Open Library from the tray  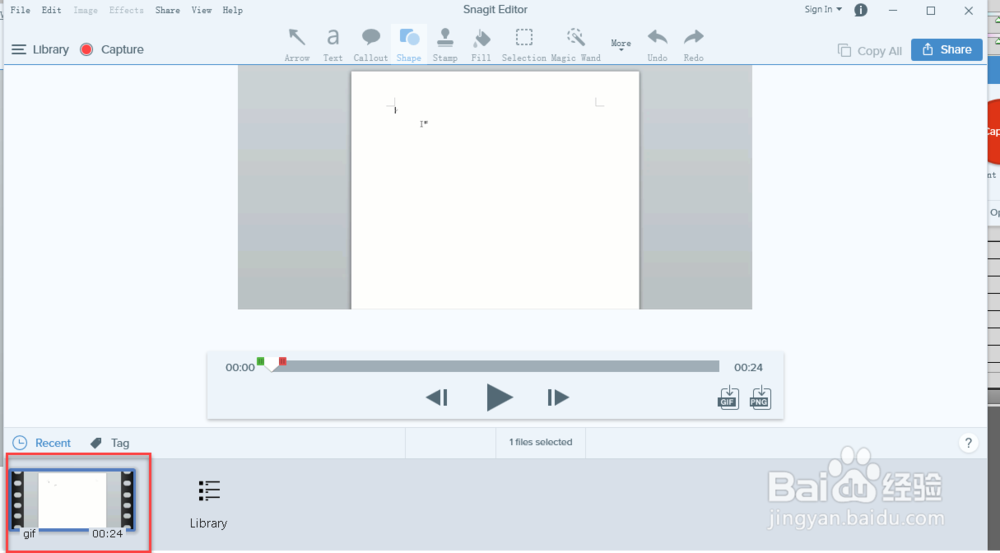coord(209,504)
